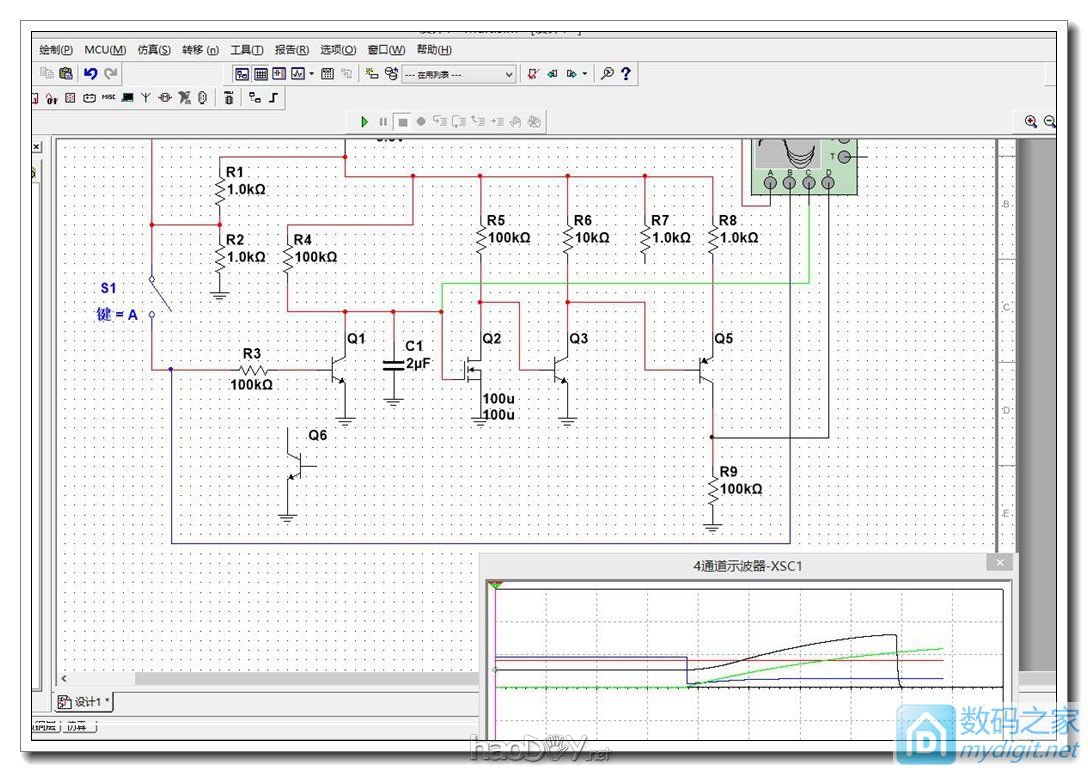The height and width of the screenshot is (772, 1088).
Task: Click the Find magnifier icon in toolbar
Action: (607, 73)
